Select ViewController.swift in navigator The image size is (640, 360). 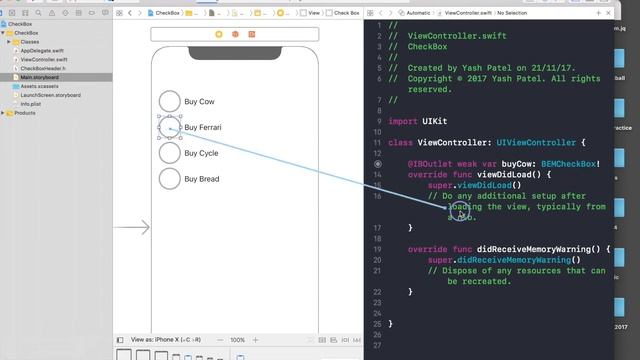tap(44, 60)
